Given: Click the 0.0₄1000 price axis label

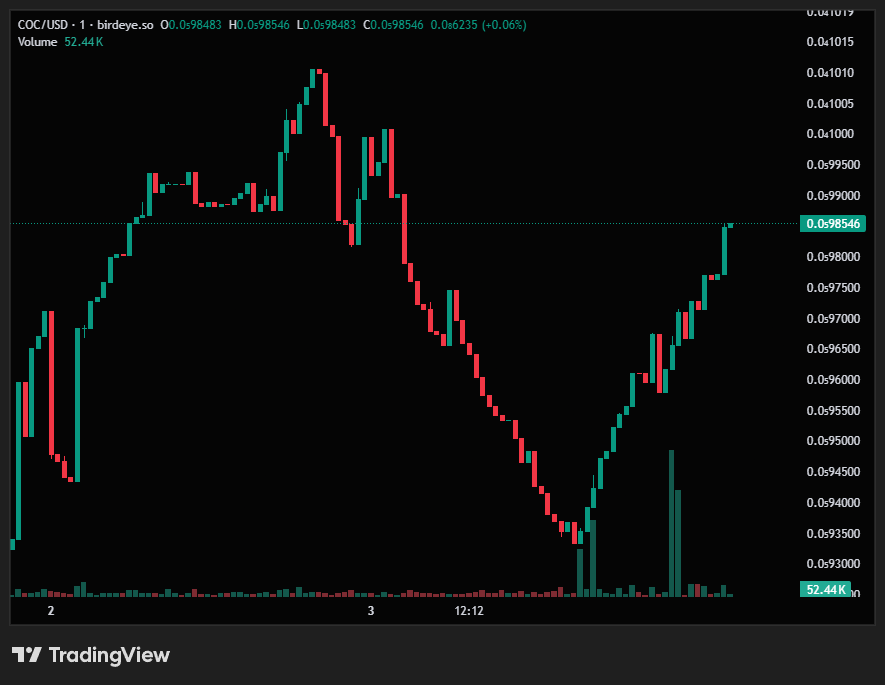Looking at the screenshot, I should point(830,134).
